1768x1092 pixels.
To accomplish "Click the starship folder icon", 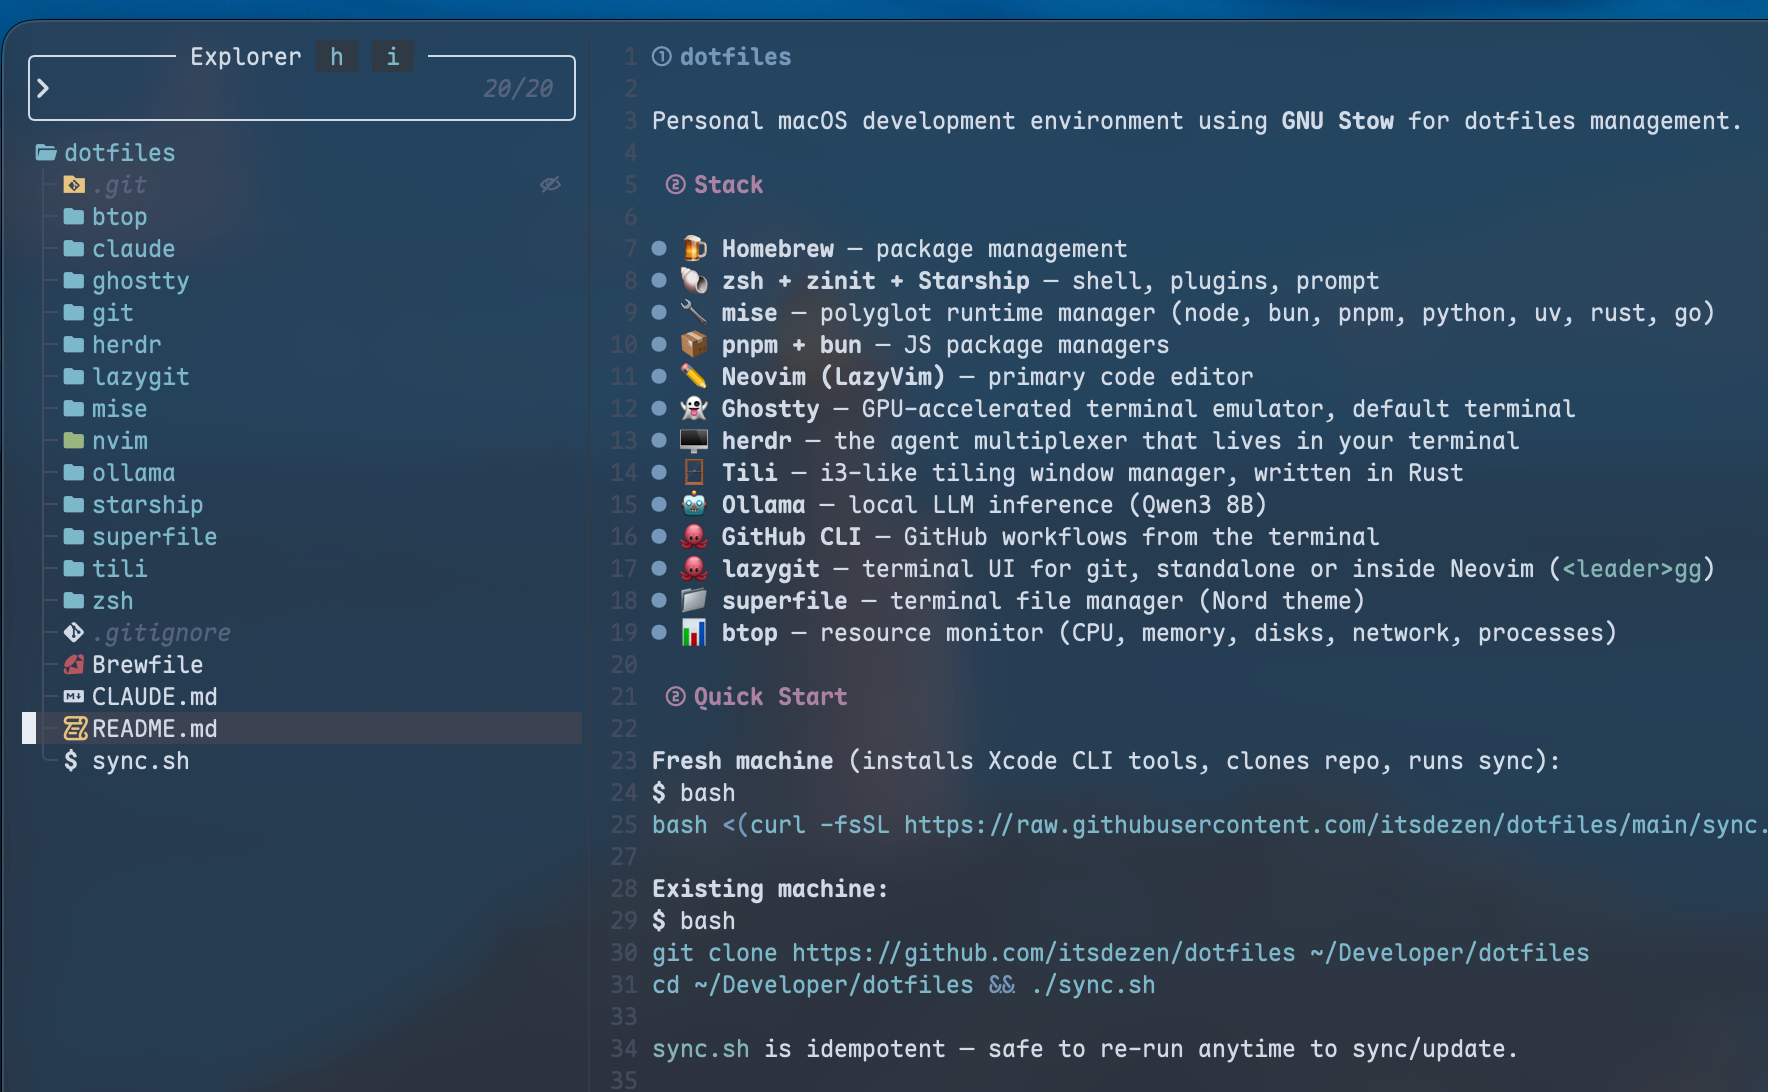I will pos(74,505).
